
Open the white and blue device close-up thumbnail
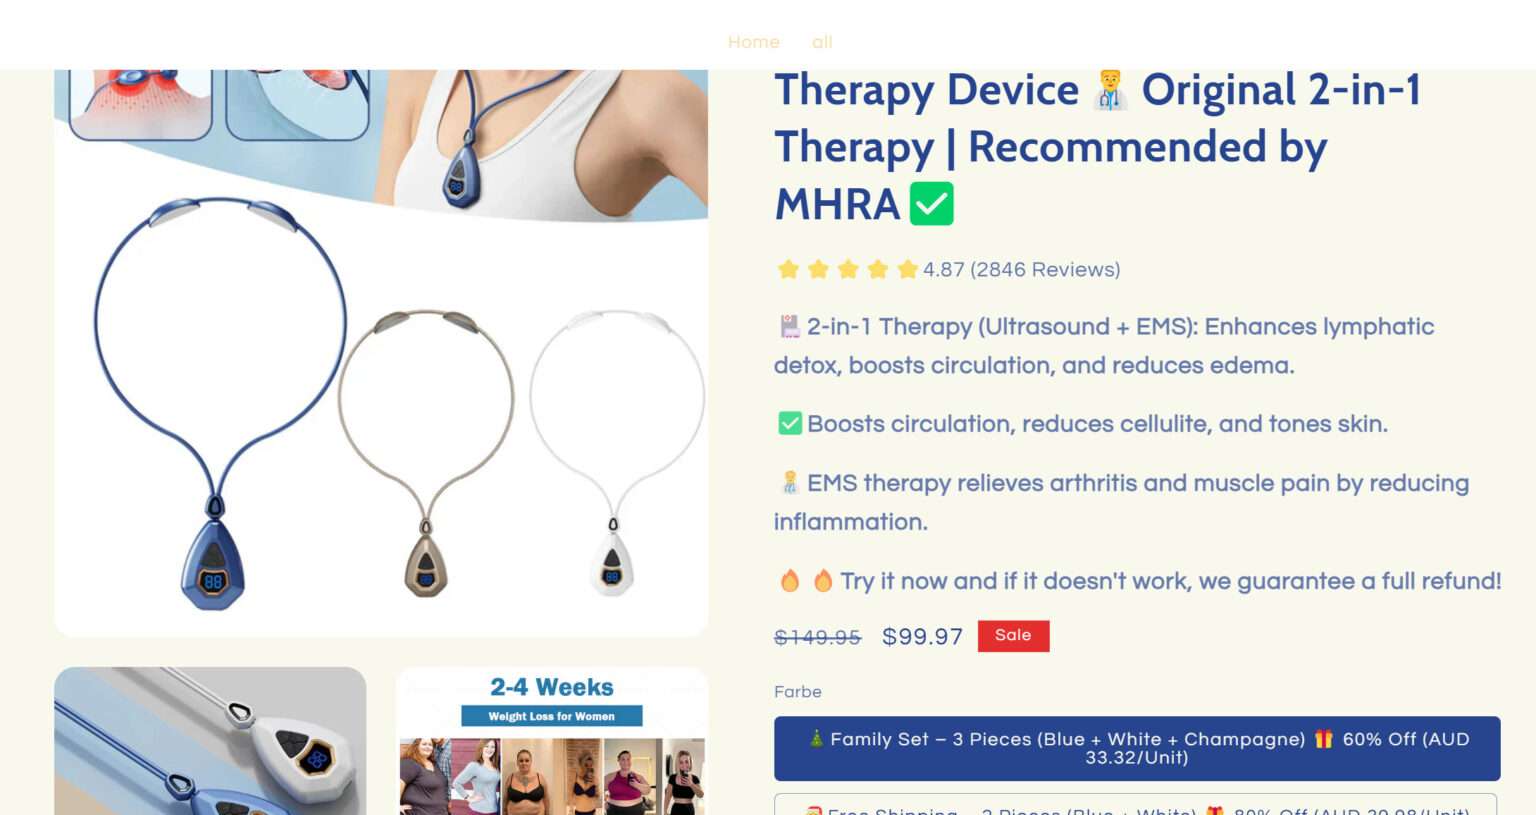(210, 741)
